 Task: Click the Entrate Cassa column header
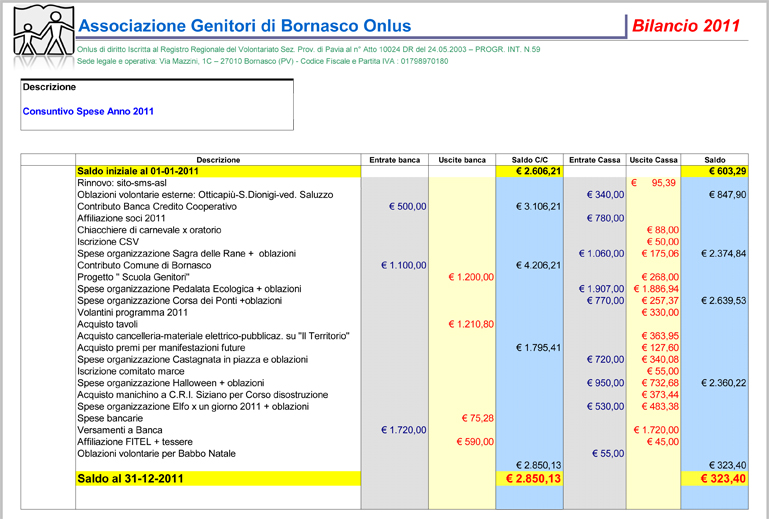(x=595, y=160)
